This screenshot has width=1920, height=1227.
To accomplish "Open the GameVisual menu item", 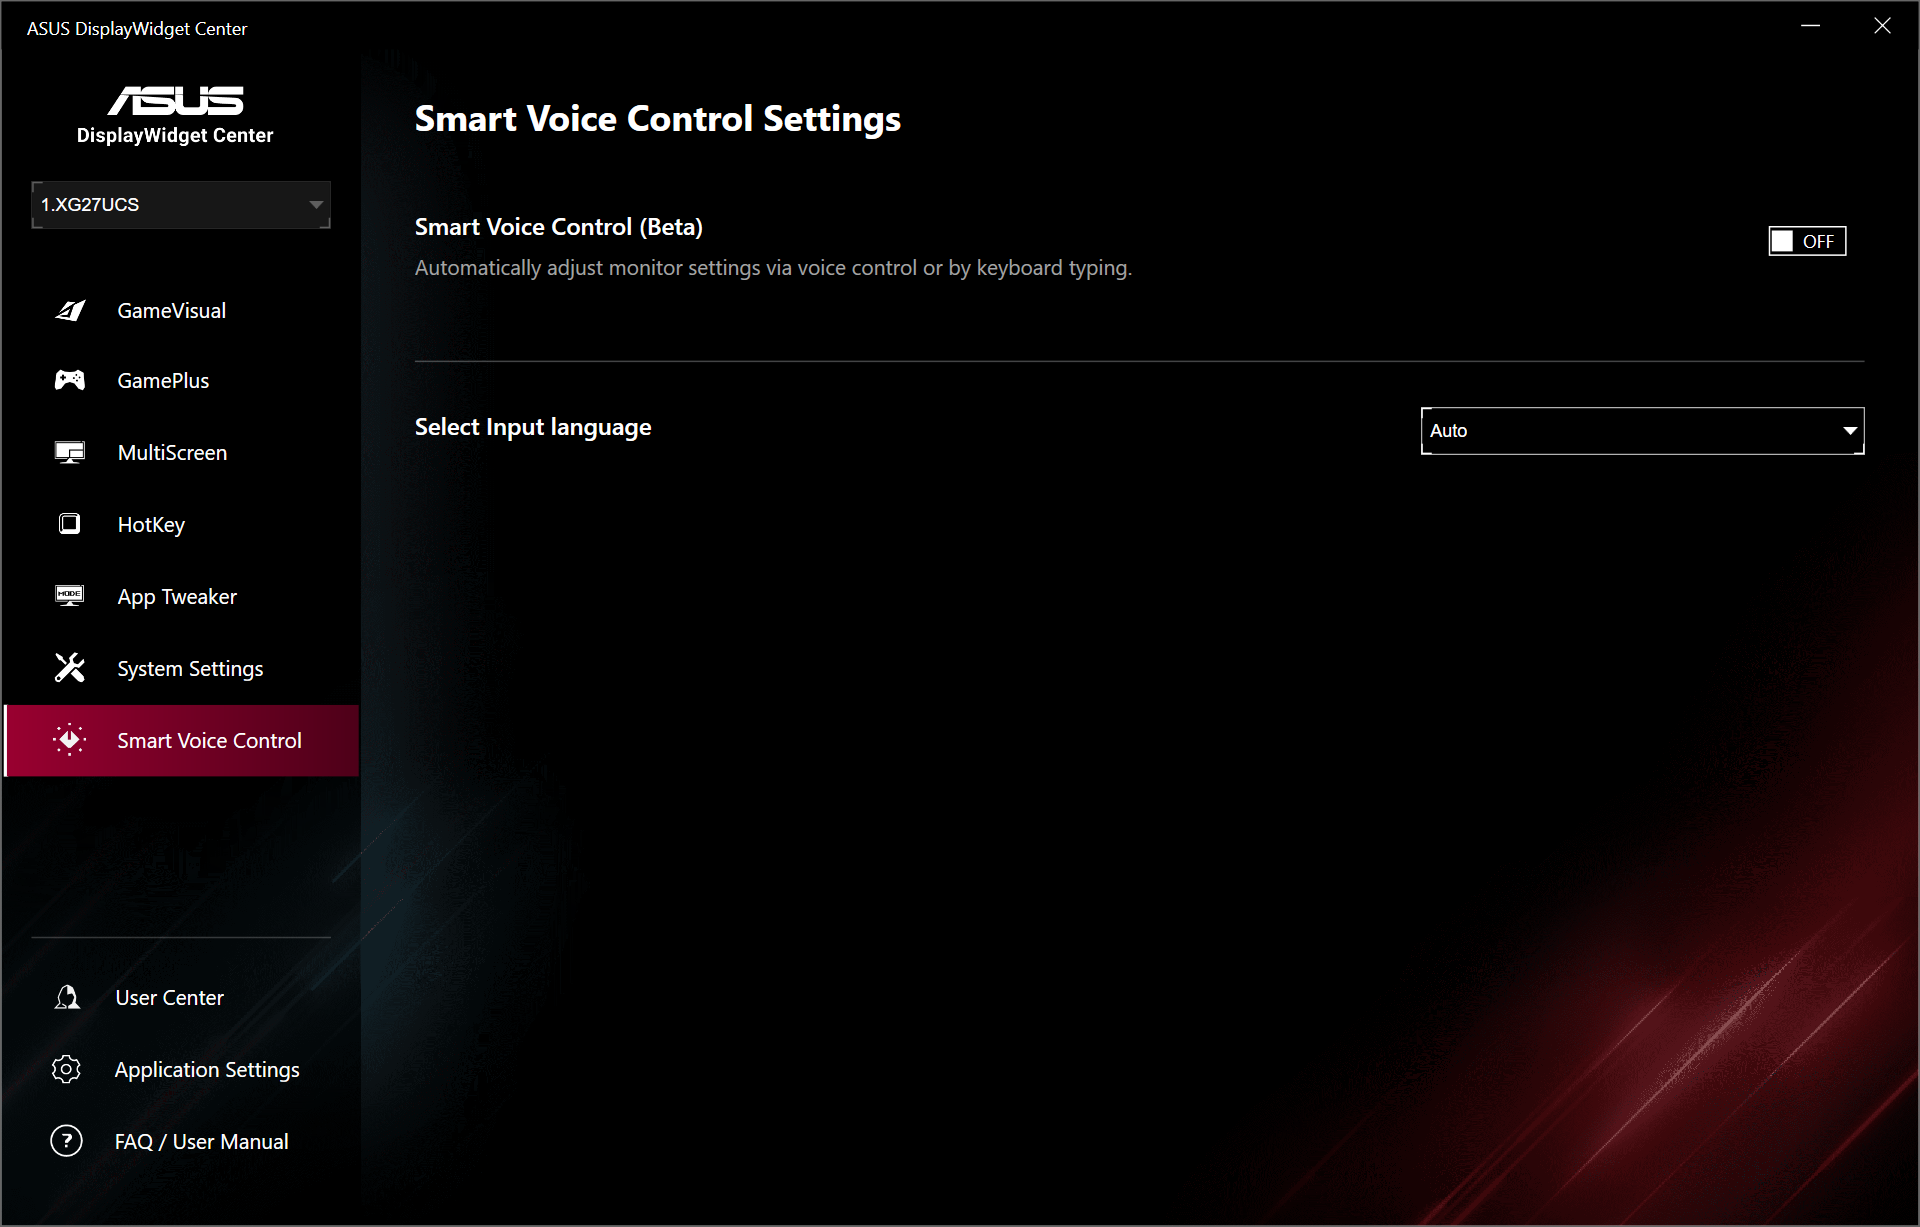I will click(171, 311).
